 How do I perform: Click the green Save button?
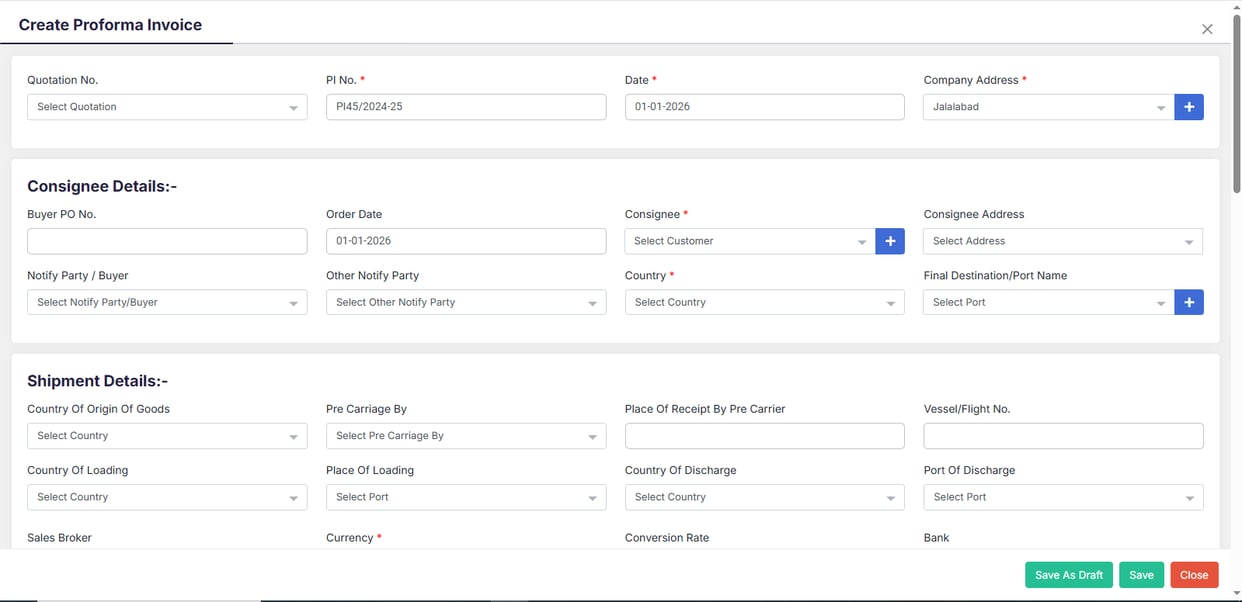pyautogui.click(x=1141, y=574)
